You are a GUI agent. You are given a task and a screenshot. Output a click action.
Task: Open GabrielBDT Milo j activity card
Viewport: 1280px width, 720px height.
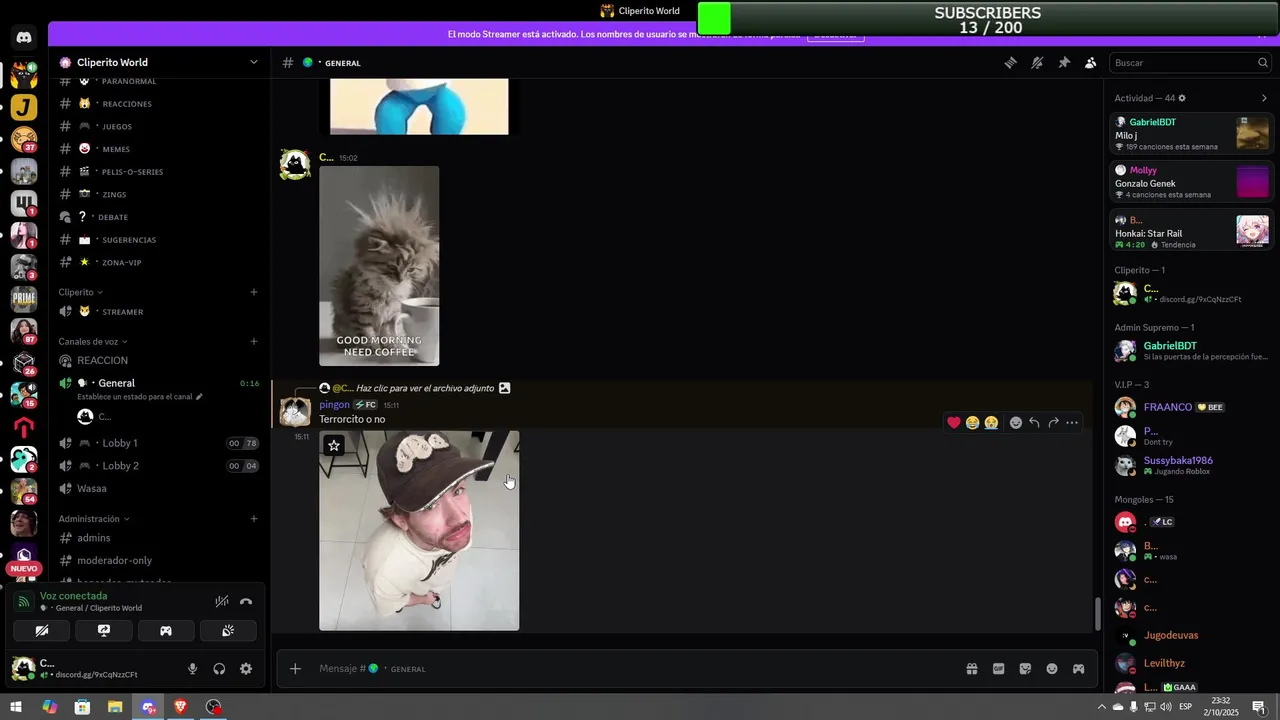pos(1192,133)
